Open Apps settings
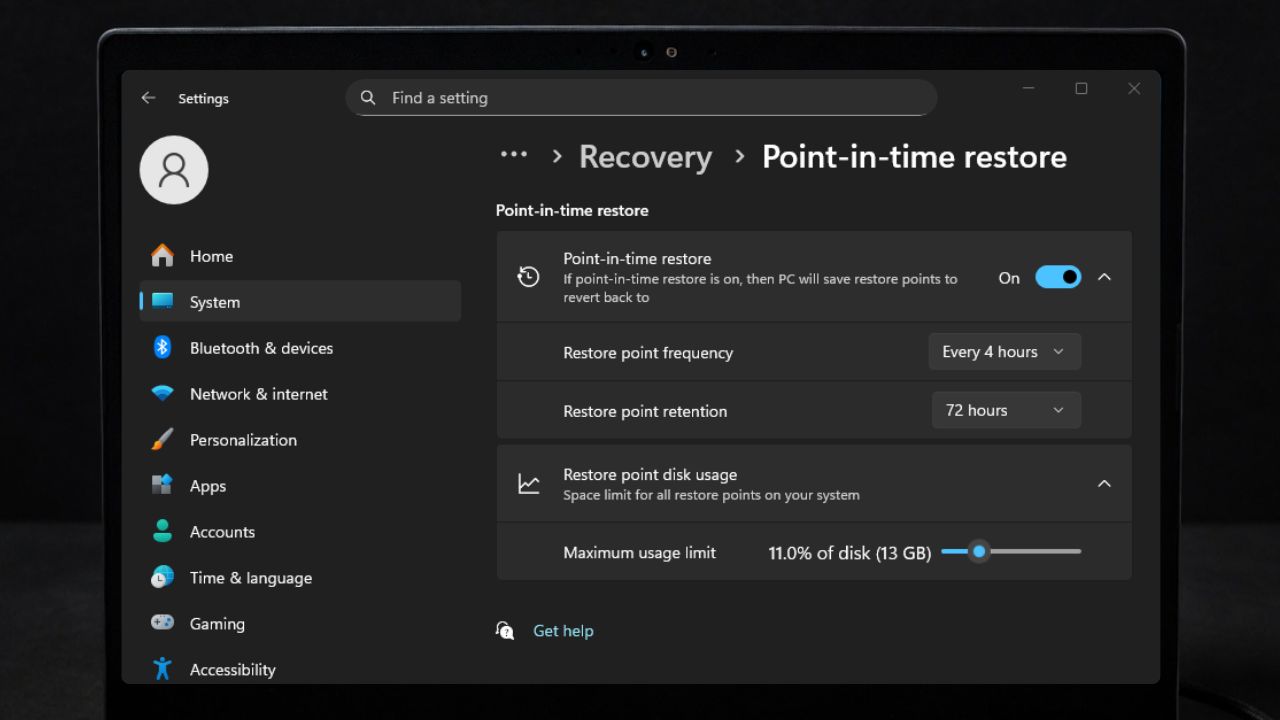This screenshot has width=1280, height=720. [207, 486]
